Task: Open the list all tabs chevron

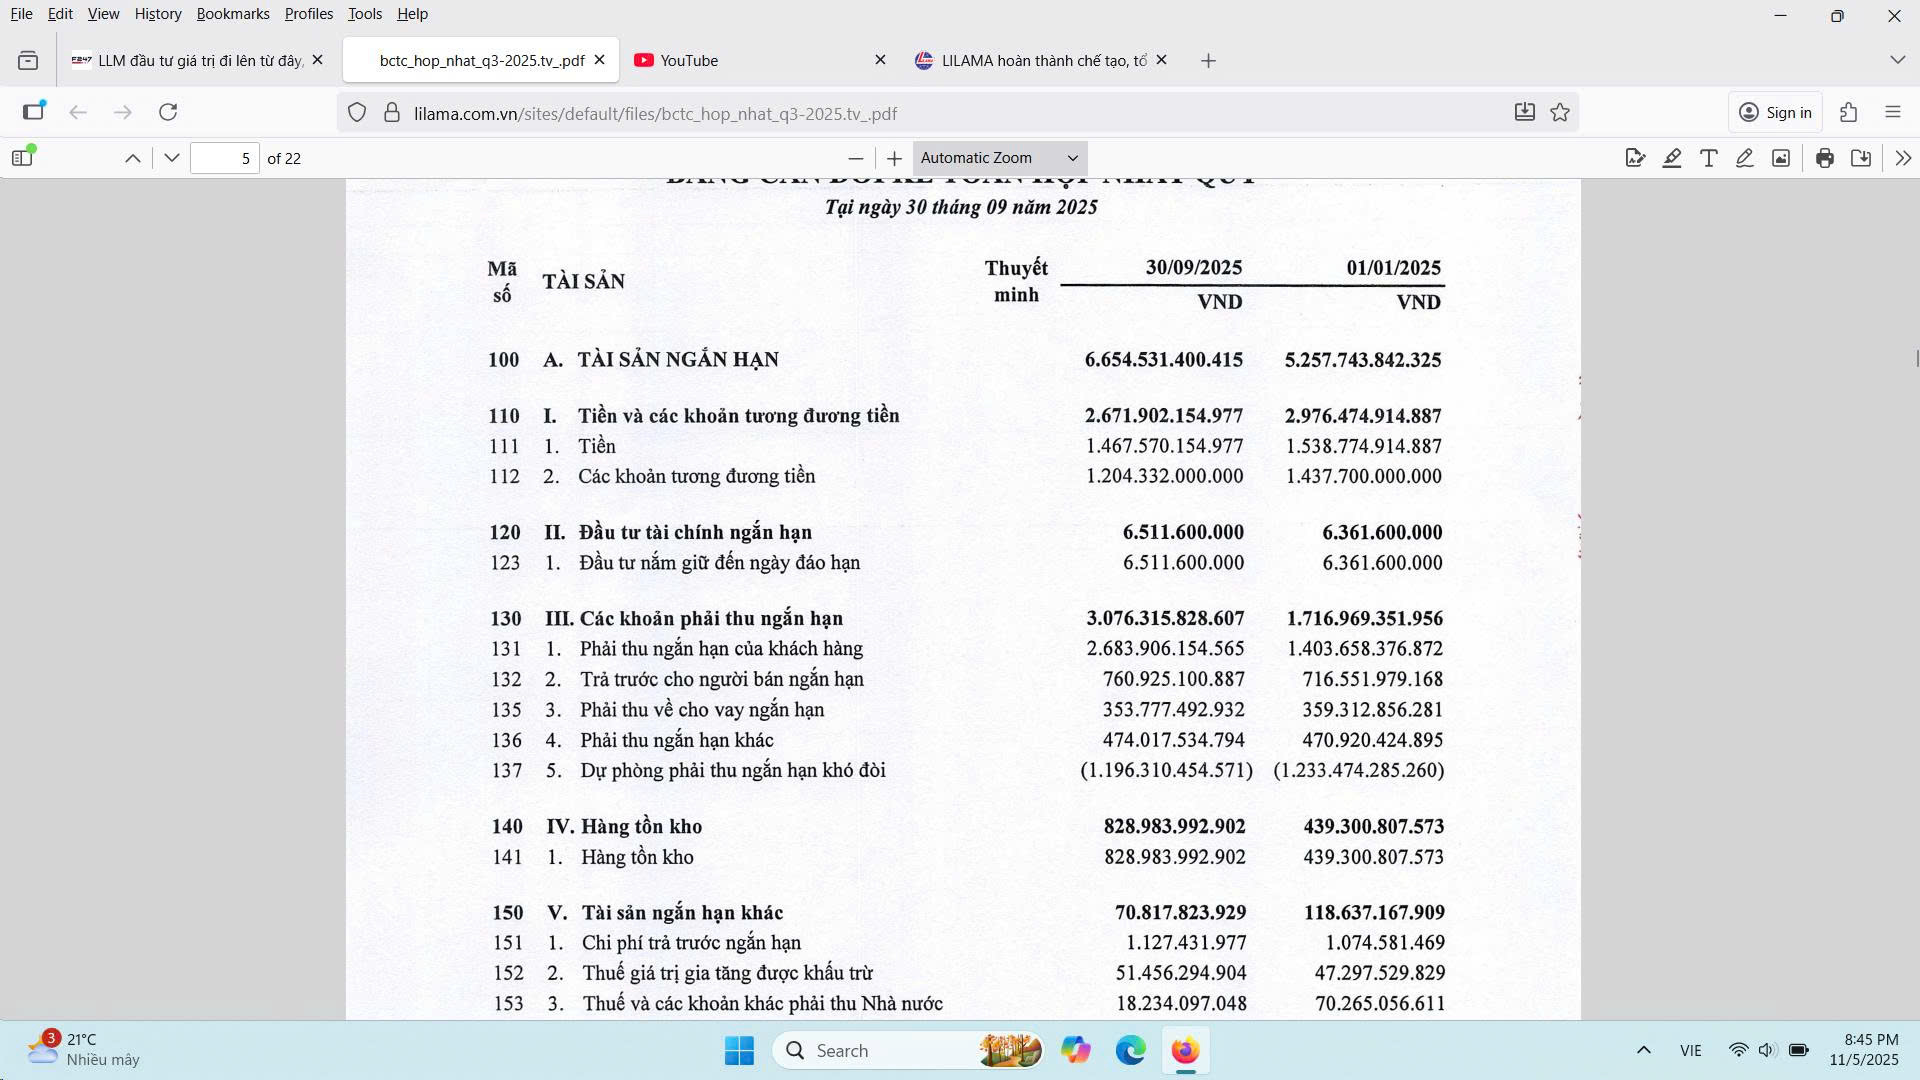Action: click(x=1897, y=60)
